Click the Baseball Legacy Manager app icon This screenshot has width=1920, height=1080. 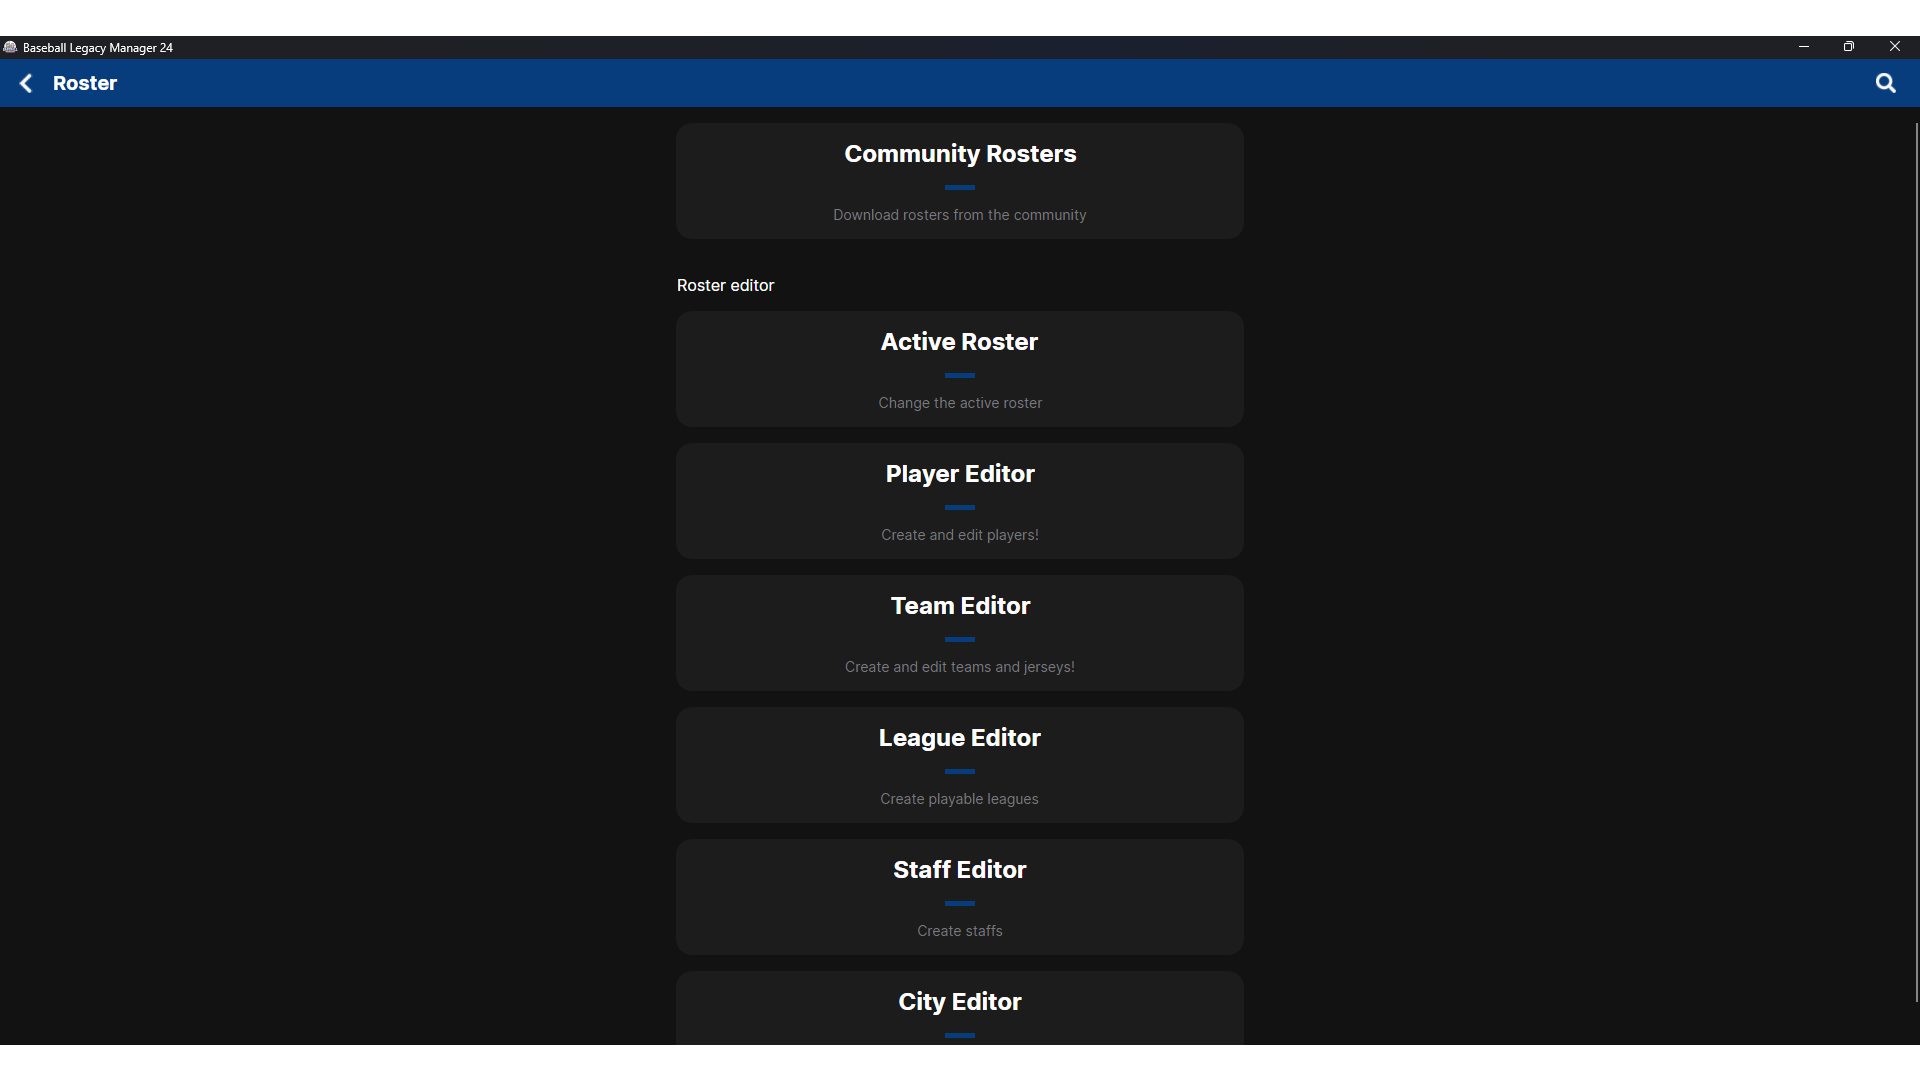tap(10, 47)
